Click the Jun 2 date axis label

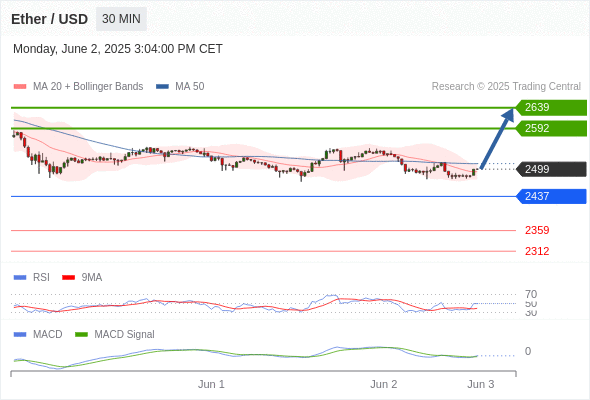click(383, 384)
